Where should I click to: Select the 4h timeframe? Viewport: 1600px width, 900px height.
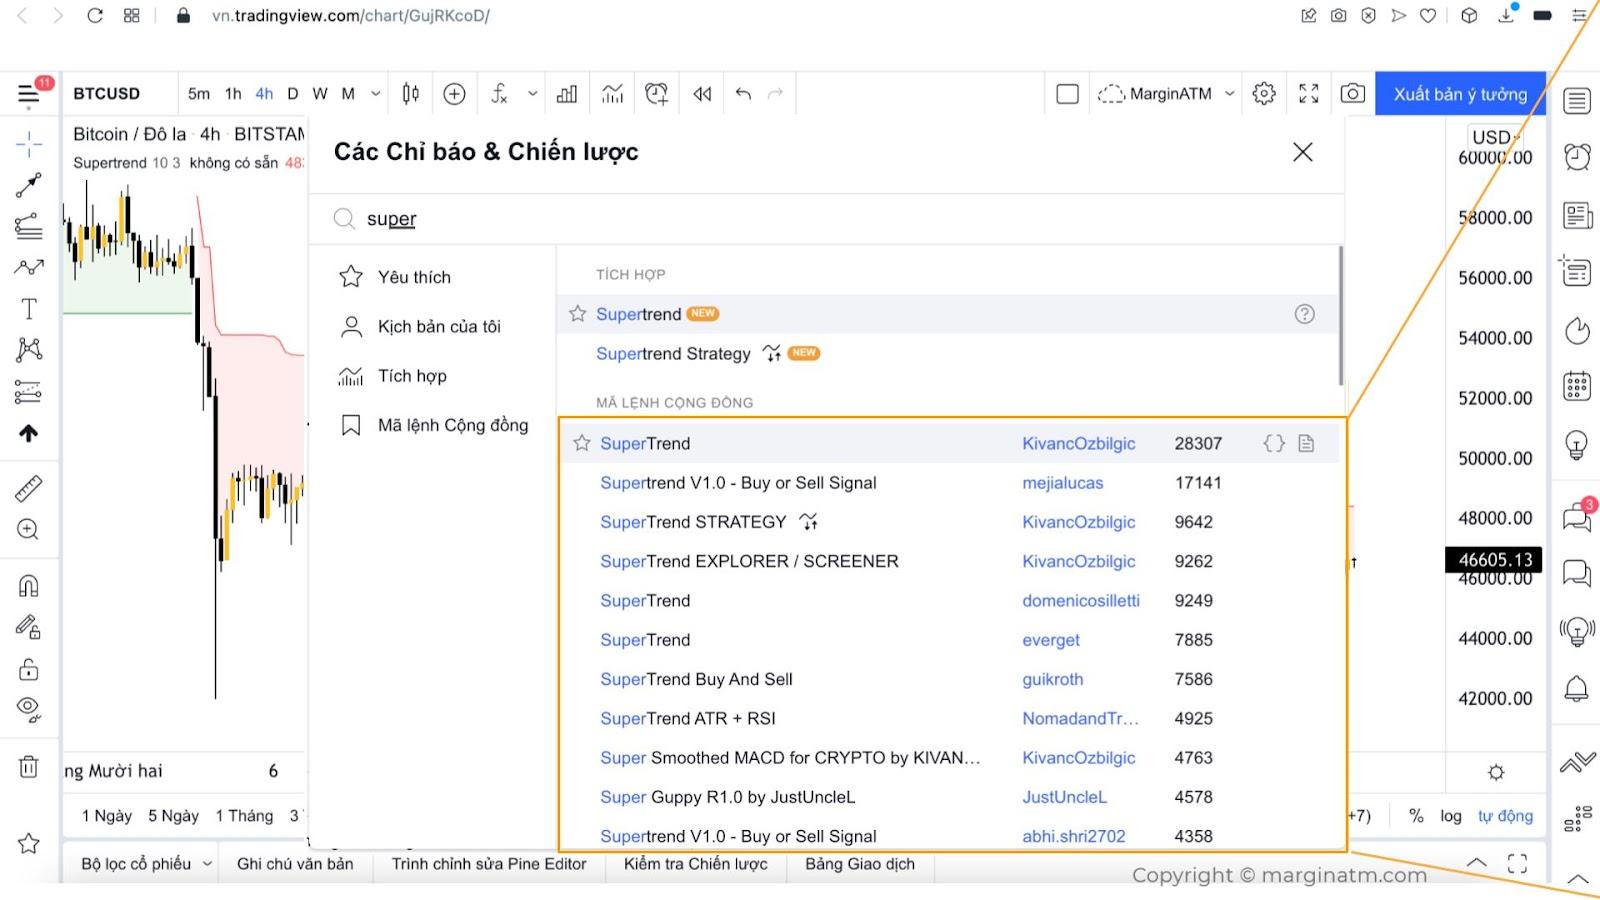pos(264,94)
